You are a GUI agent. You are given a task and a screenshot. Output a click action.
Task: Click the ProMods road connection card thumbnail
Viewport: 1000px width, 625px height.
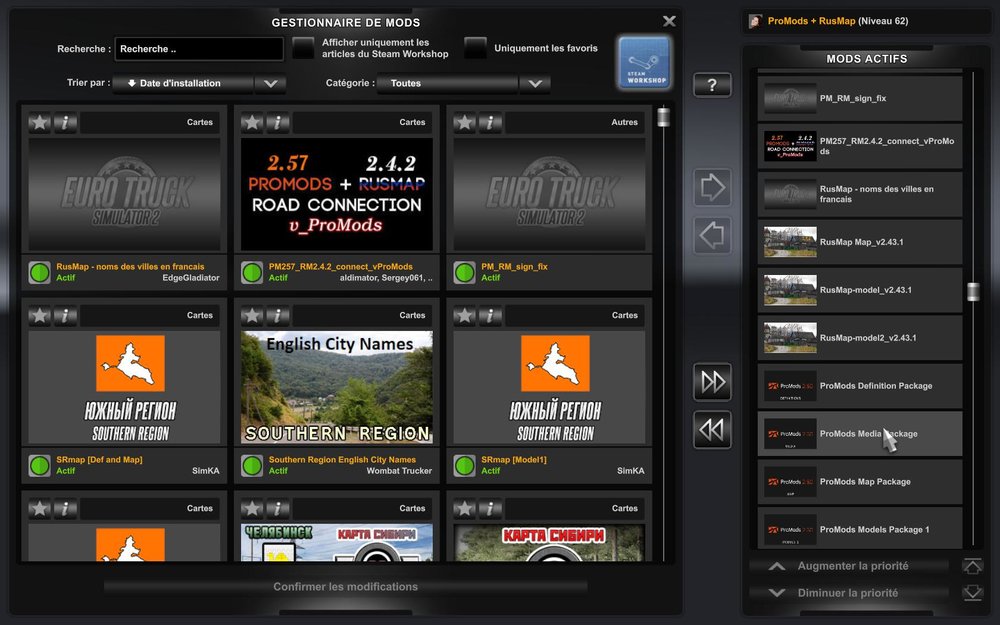tap(337, 194)
